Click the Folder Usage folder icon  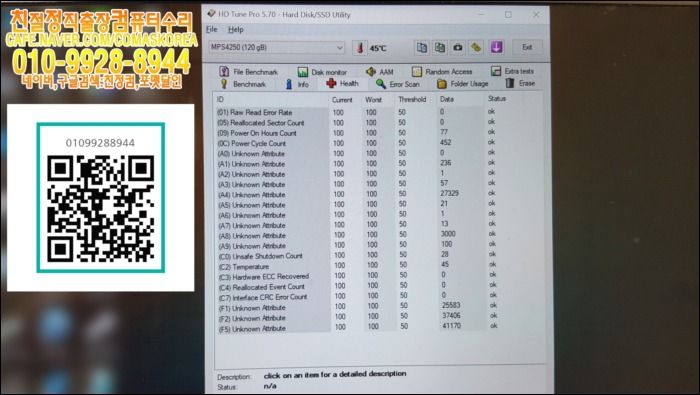442,83
